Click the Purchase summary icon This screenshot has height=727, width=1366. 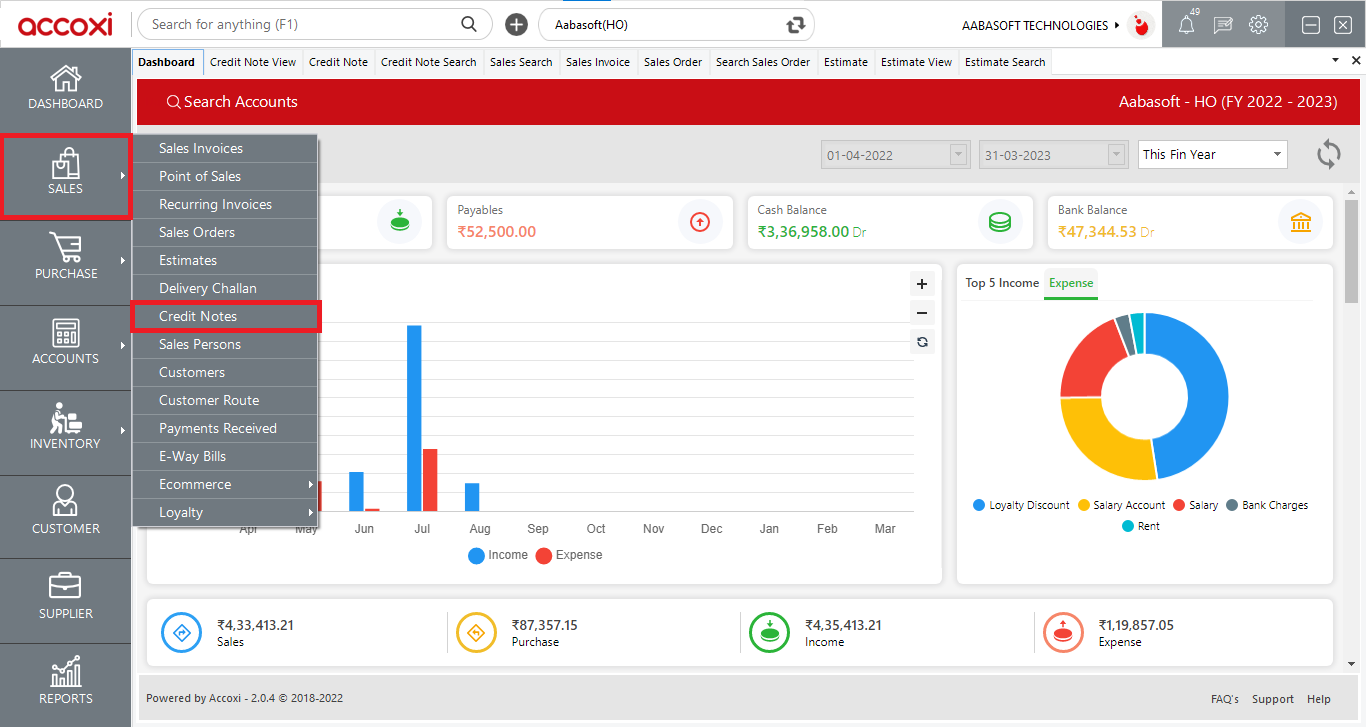[476, 632]
